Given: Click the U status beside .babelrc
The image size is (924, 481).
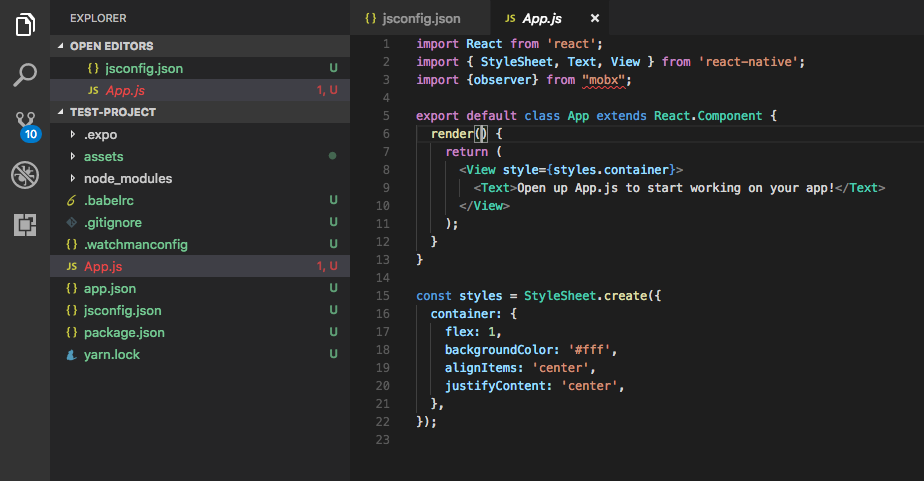Looking at the screenshot, I should pyautogui.click(x=334, y=200).
